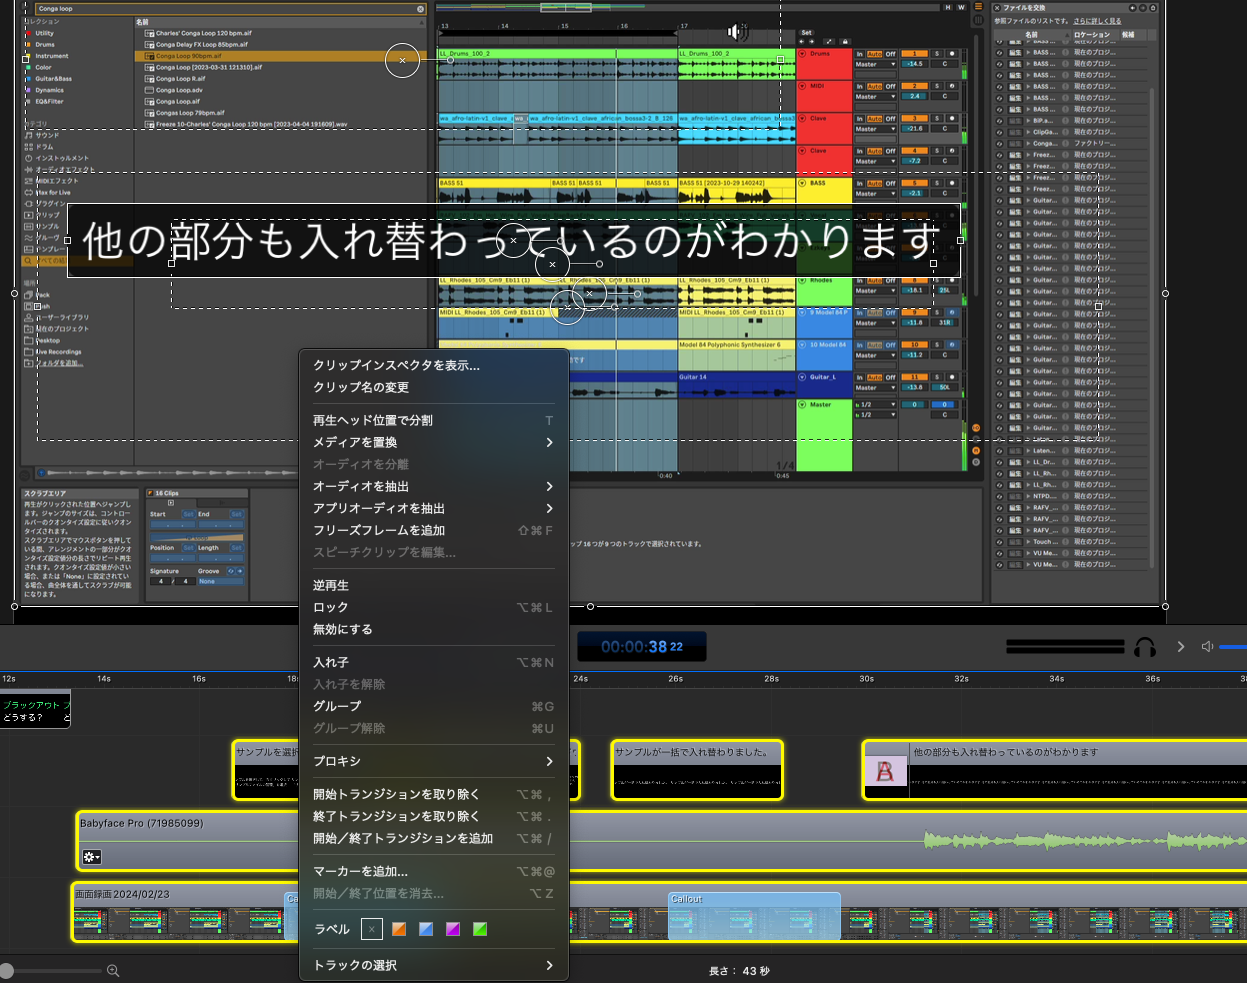This screenshot has width=1247, height=983.
Task: Open the トラックの選択 submenu
Action: (432, 965)
